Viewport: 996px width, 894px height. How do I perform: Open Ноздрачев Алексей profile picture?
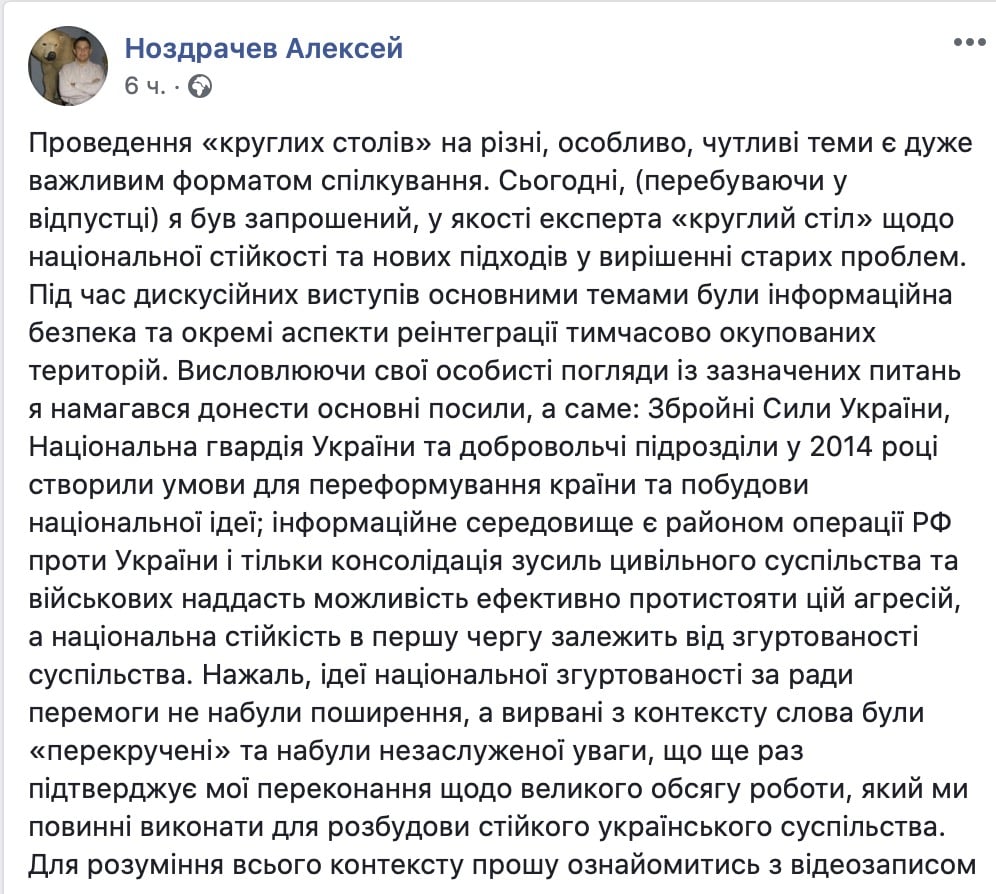(x=68, y=65)
